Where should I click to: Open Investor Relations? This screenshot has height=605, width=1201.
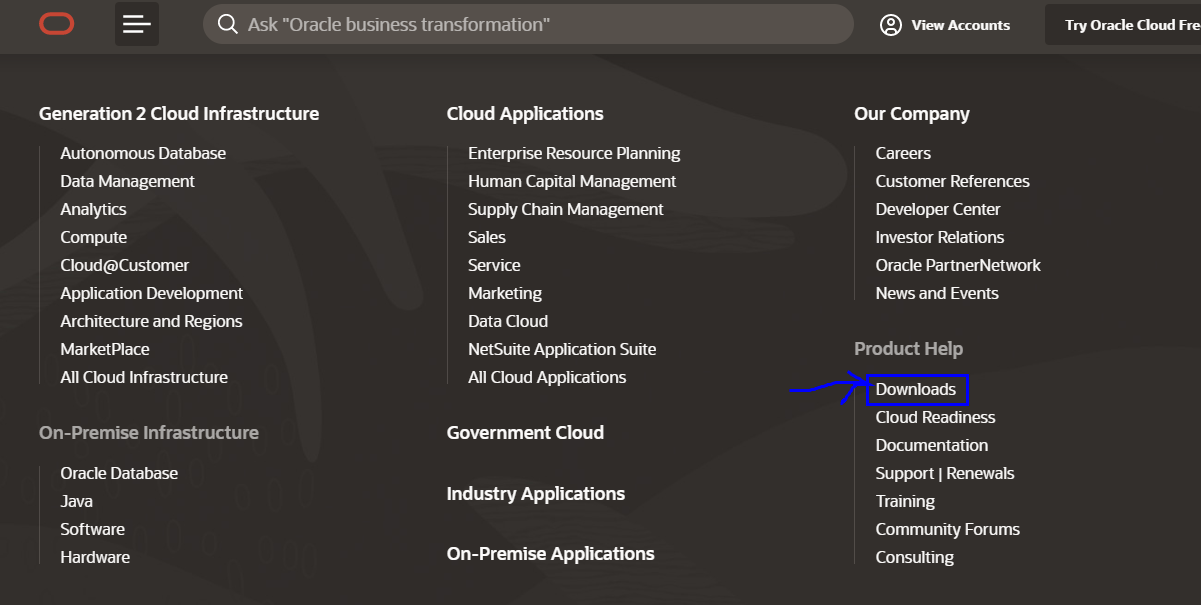[x=940, y=237]
